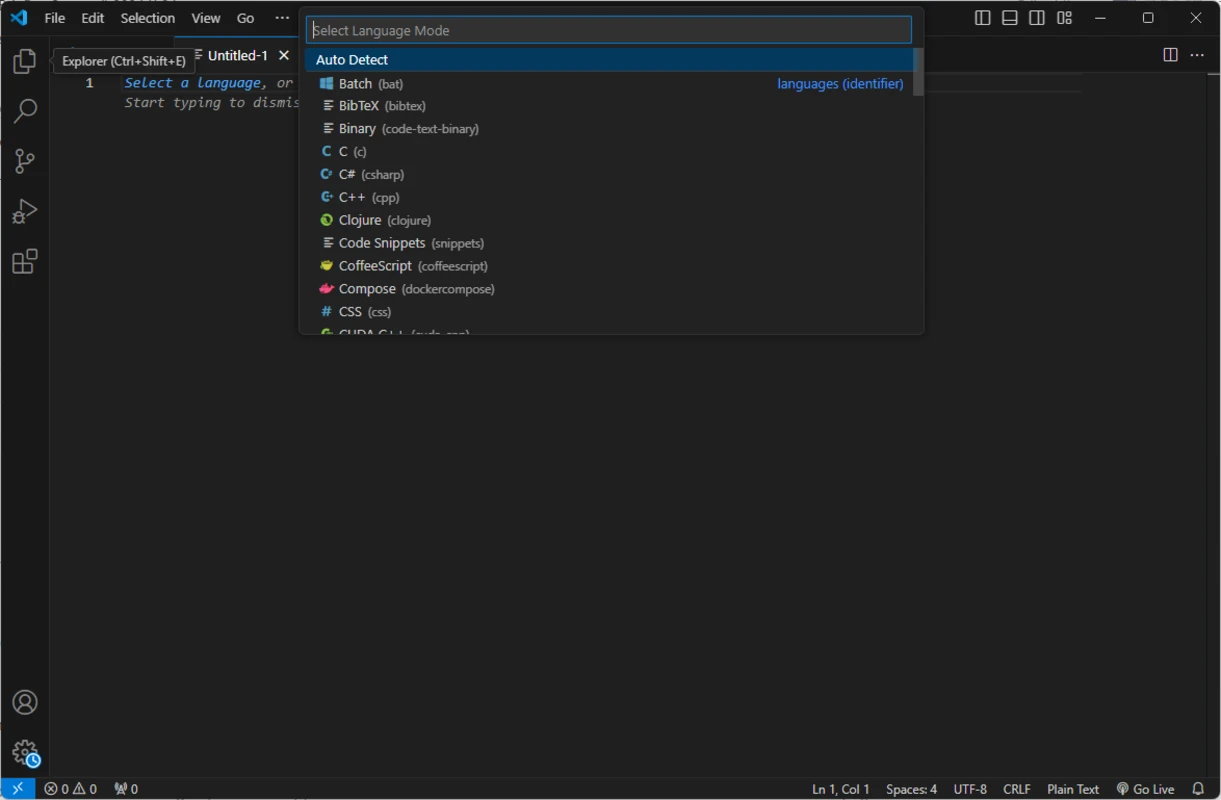
Task: Open the Edit menu
Action: (93, 18)
